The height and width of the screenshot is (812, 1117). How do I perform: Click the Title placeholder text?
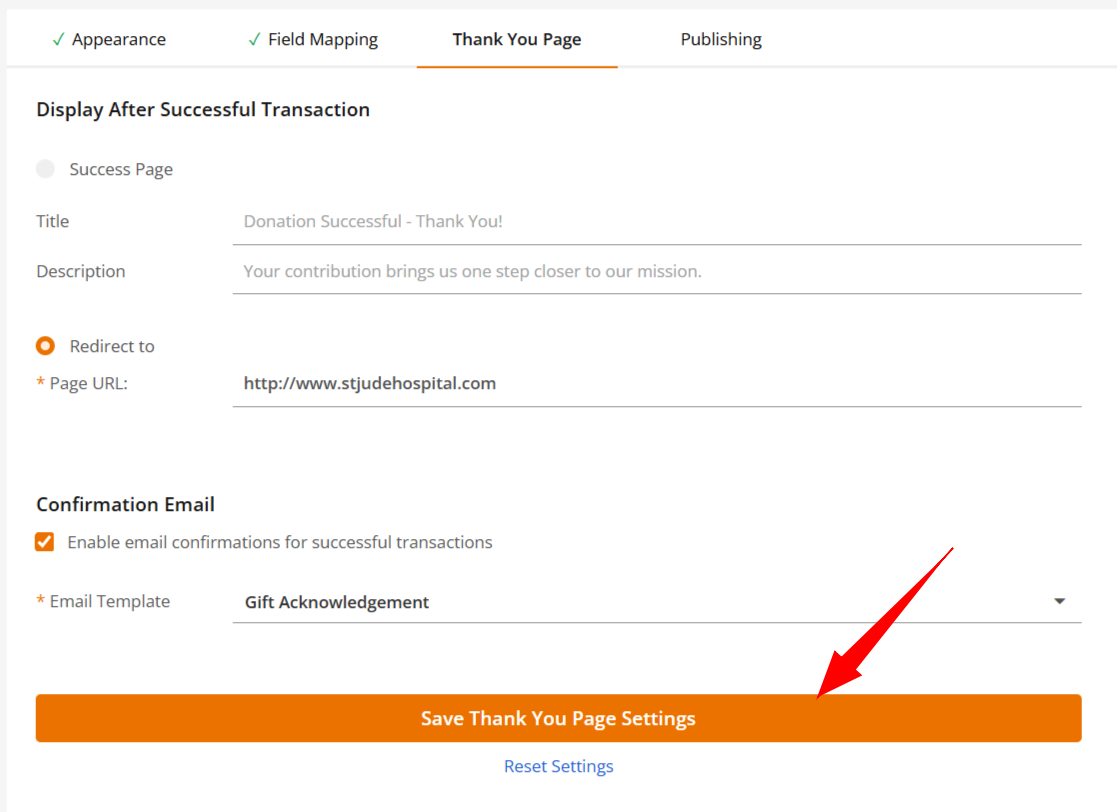[372, 221]
